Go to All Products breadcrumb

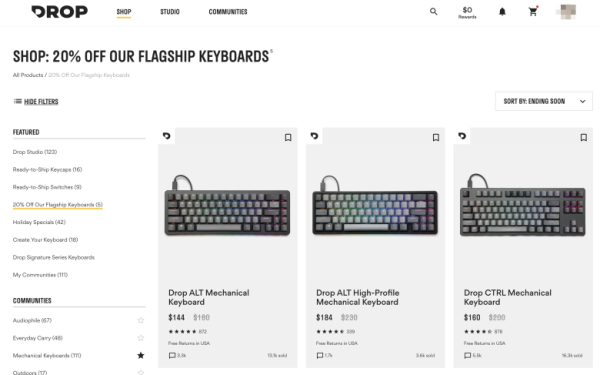click(x=28, y=75)
